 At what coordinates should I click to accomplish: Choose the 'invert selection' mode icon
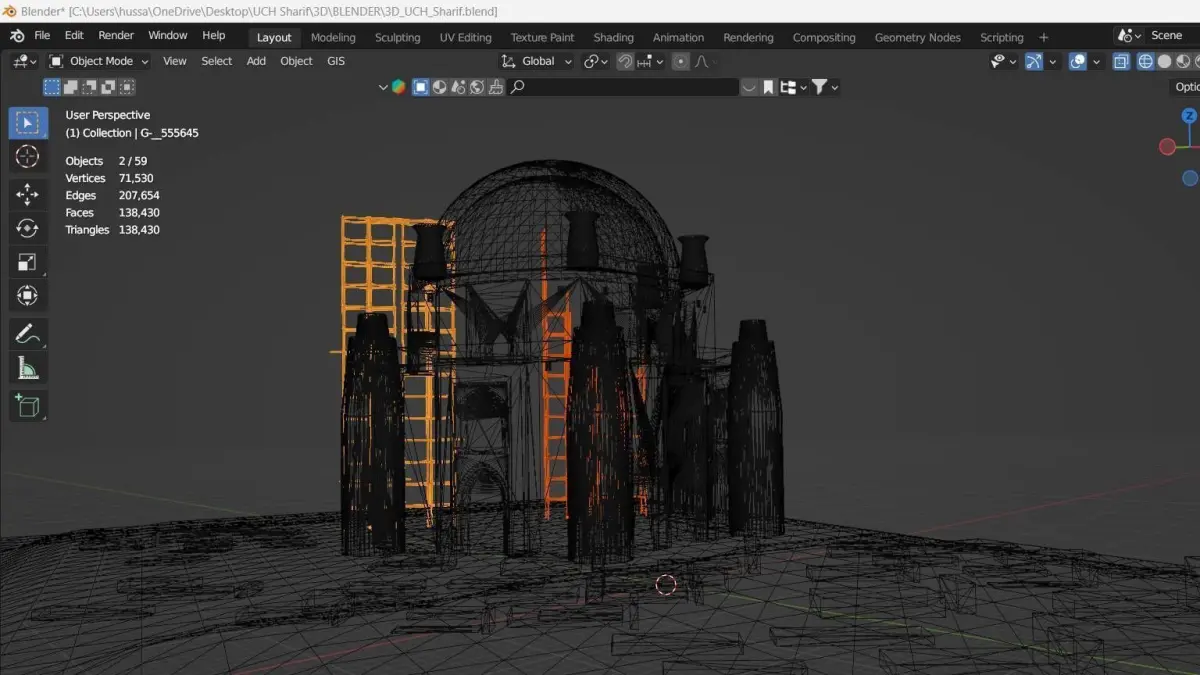[x=108, y=87]
